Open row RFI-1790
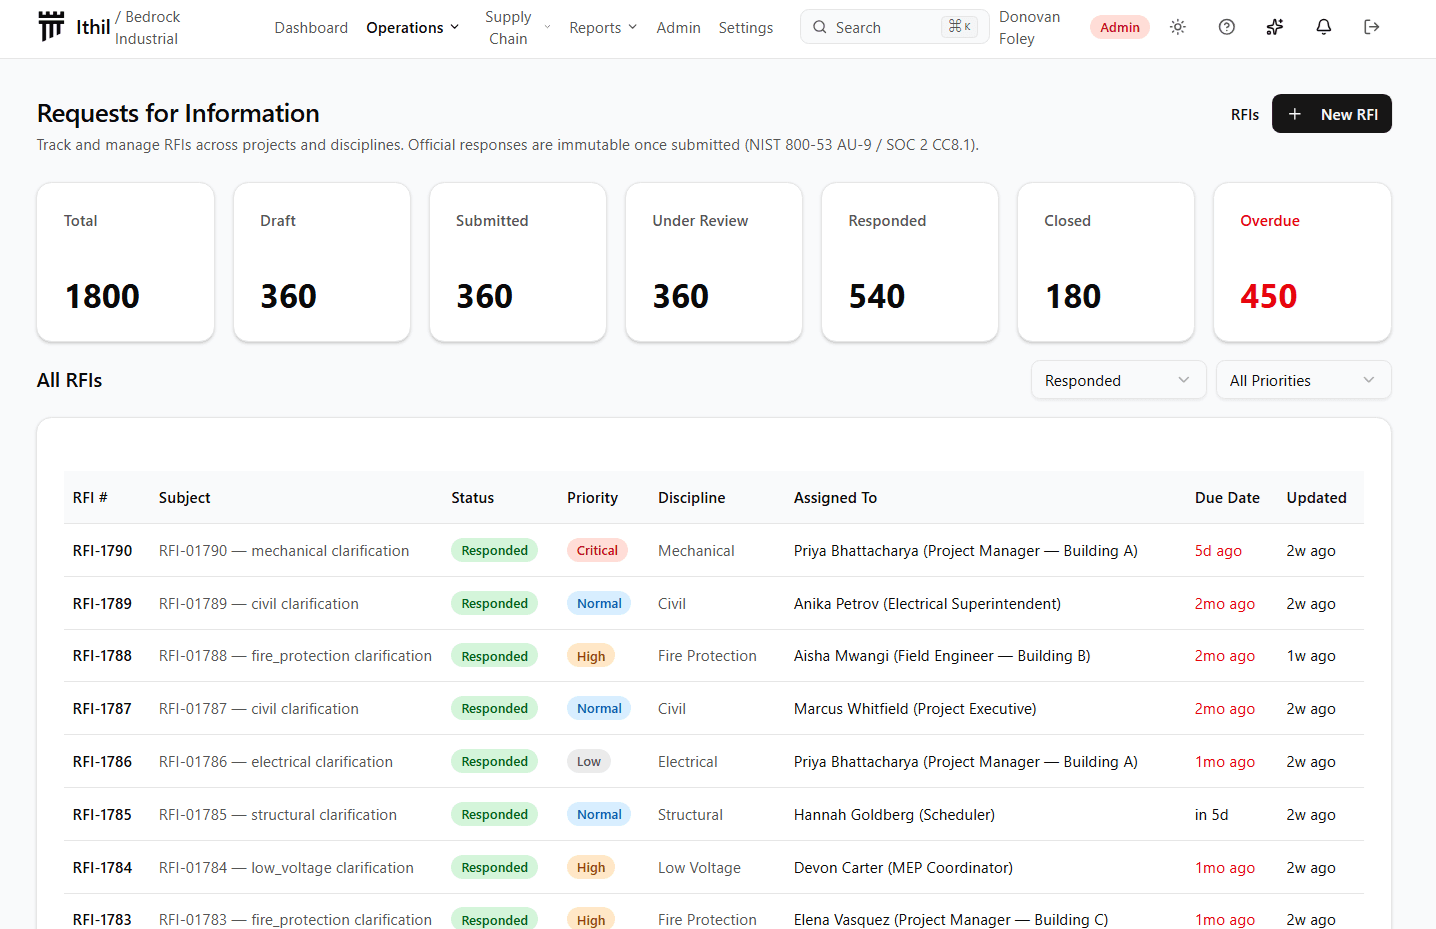The image size is (1436, 929). [x=714, y=551]
